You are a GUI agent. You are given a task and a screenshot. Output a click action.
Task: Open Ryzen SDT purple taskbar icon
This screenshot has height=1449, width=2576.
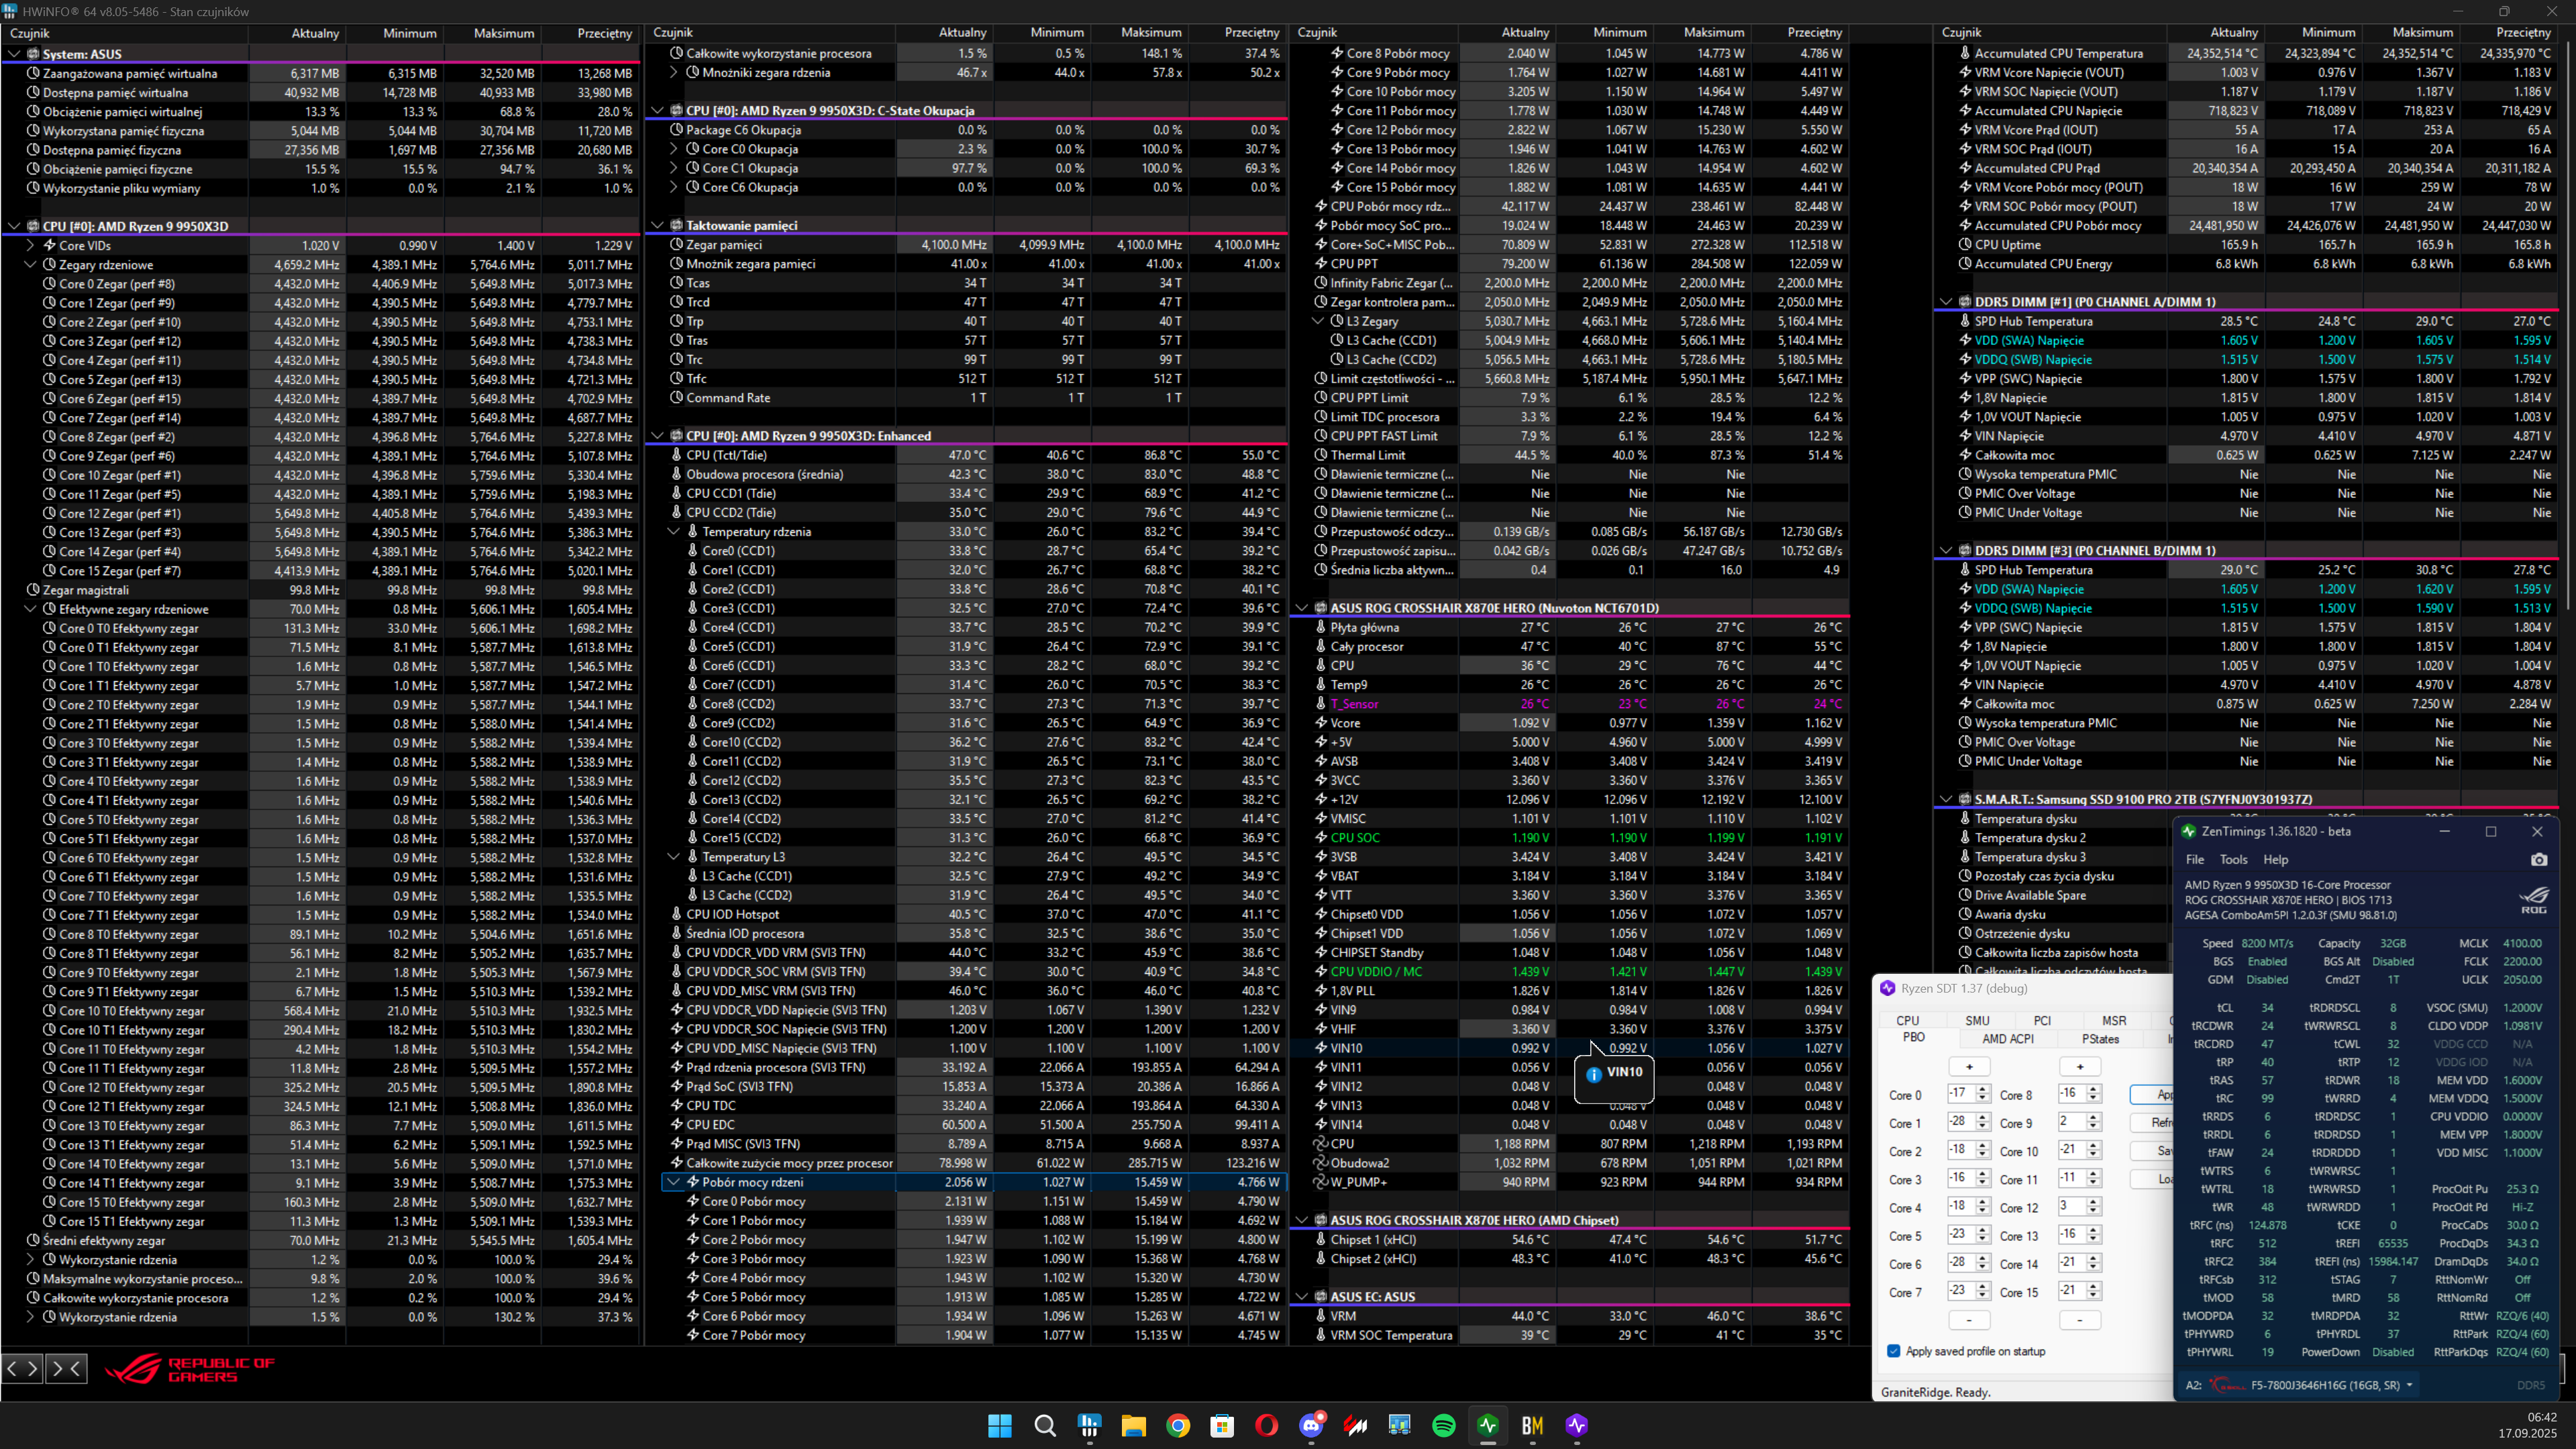coord(1576,1425)
